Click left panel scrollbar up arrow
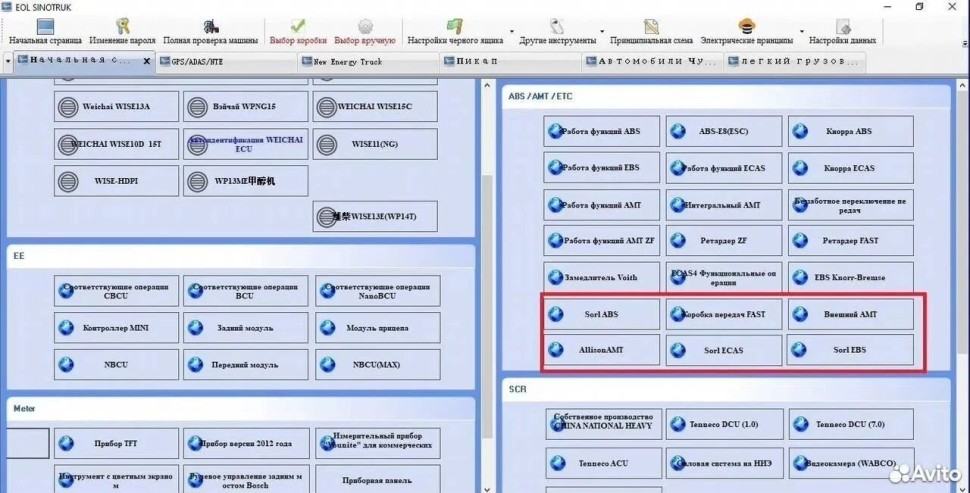Image resolution: width=970 pixels, height=493 pixels. click(487, 85)
